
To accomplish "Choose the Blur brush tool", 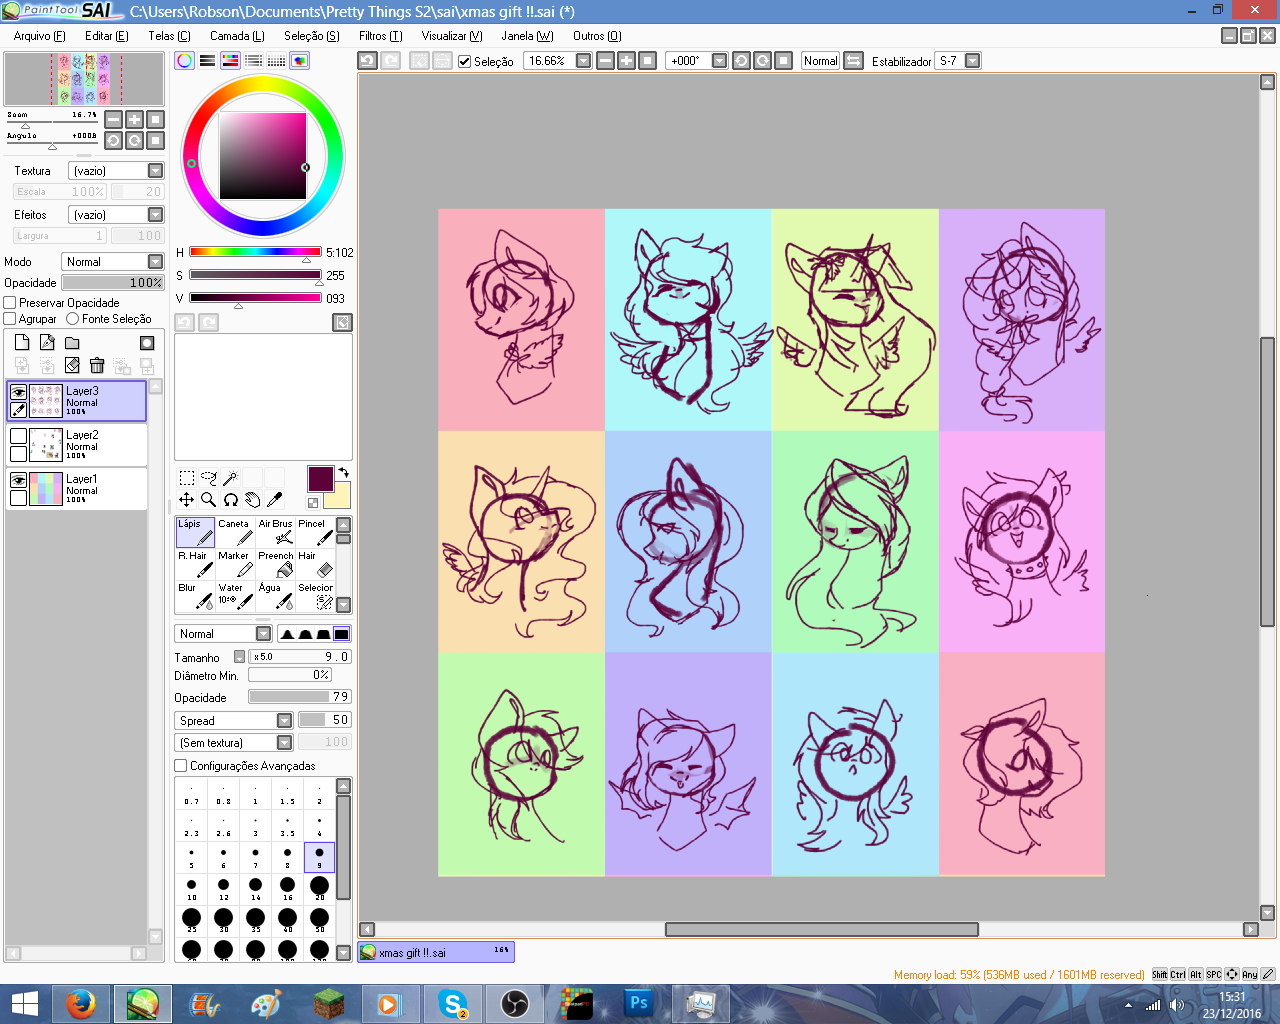I will point(195,596).
